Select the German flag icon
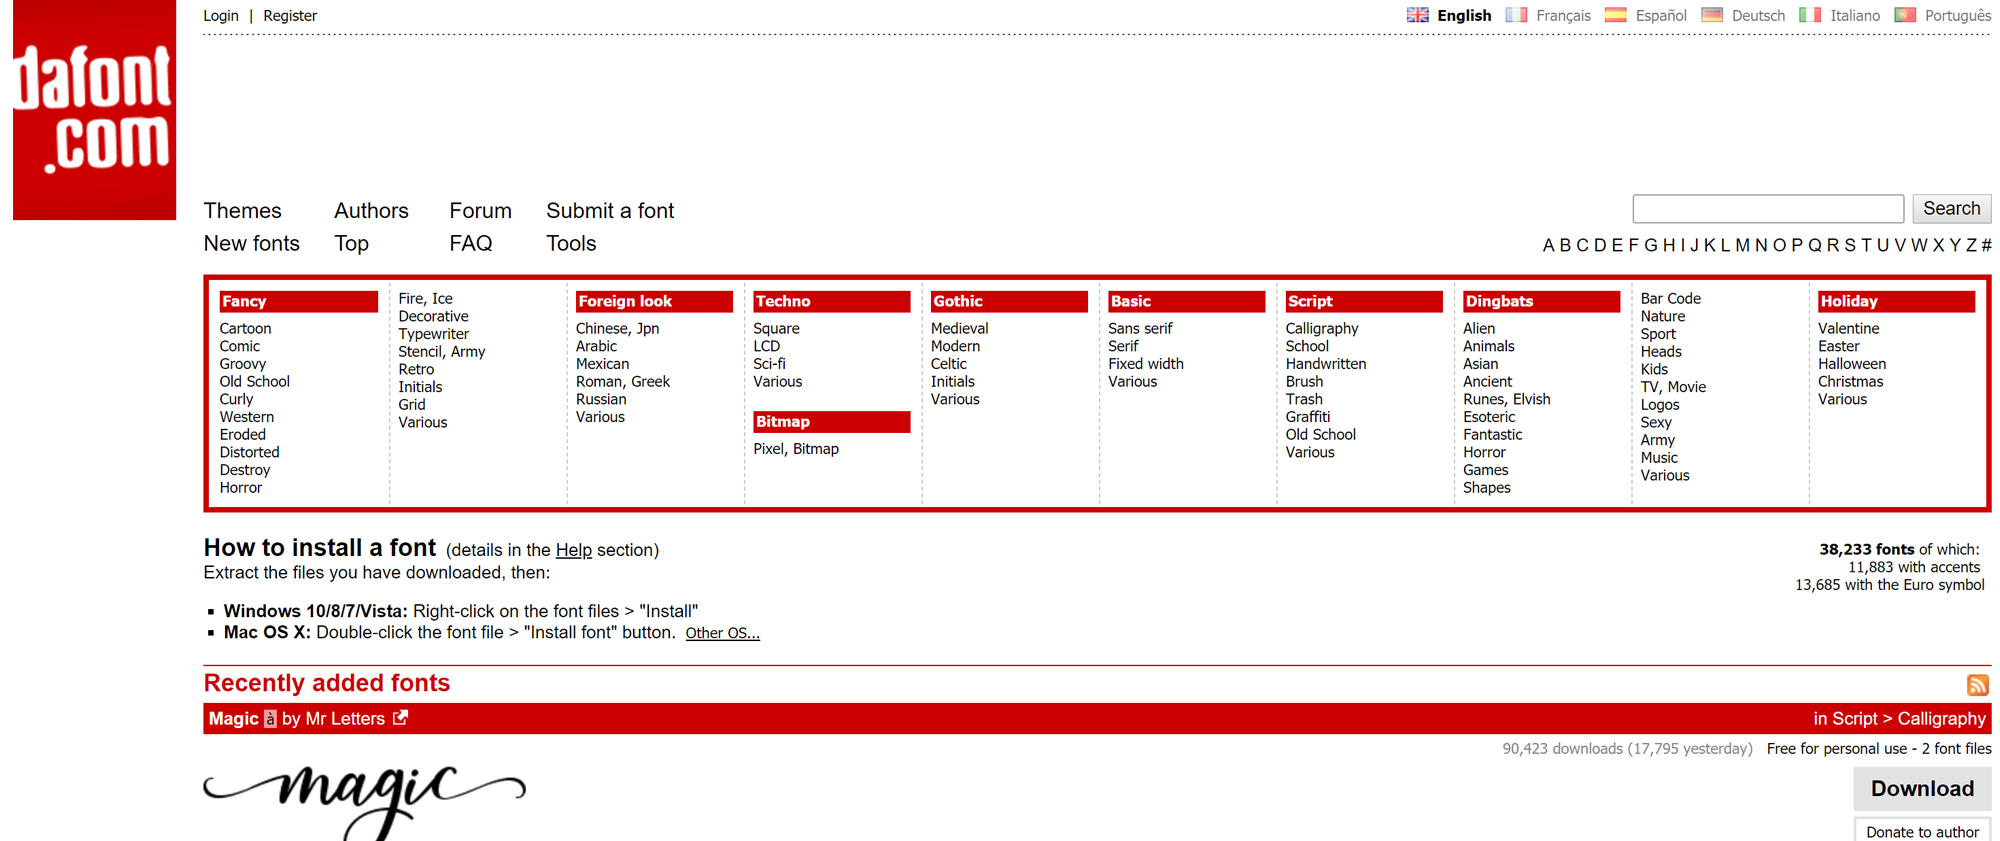The height and width of the screenshot is (841, 2000). pyautogui.click(x=1712, y=15)
